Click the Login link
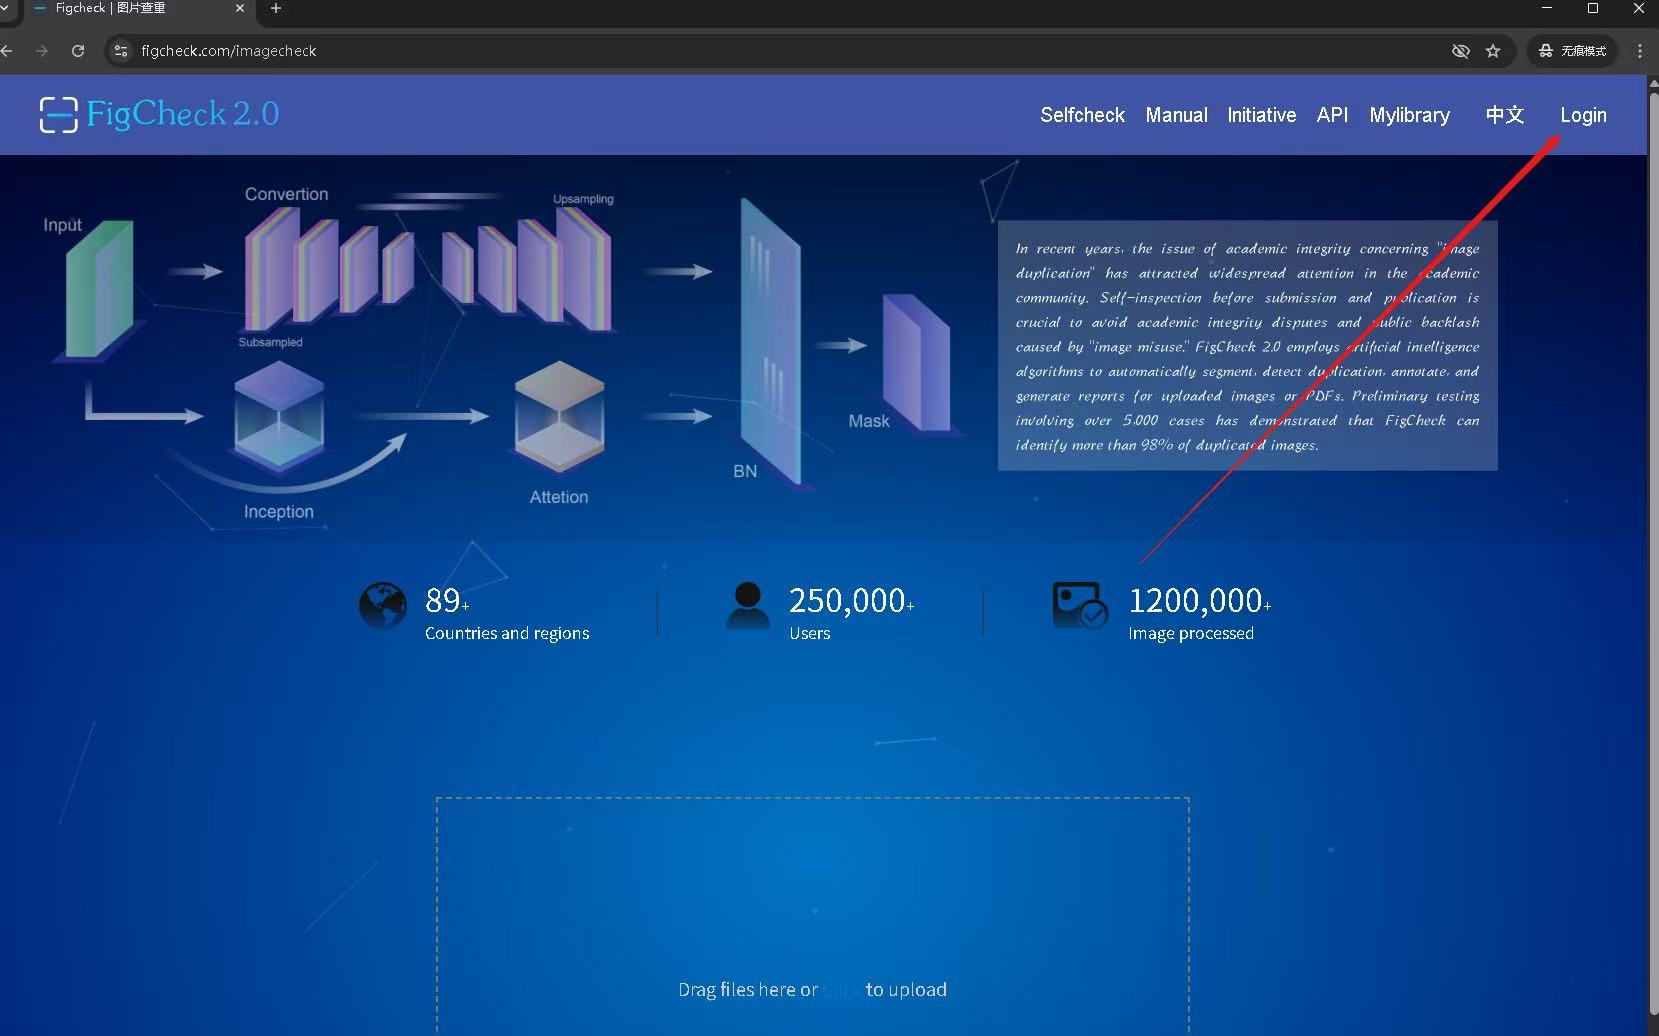This screenshot has height=1036, width=1659. 1583,115
